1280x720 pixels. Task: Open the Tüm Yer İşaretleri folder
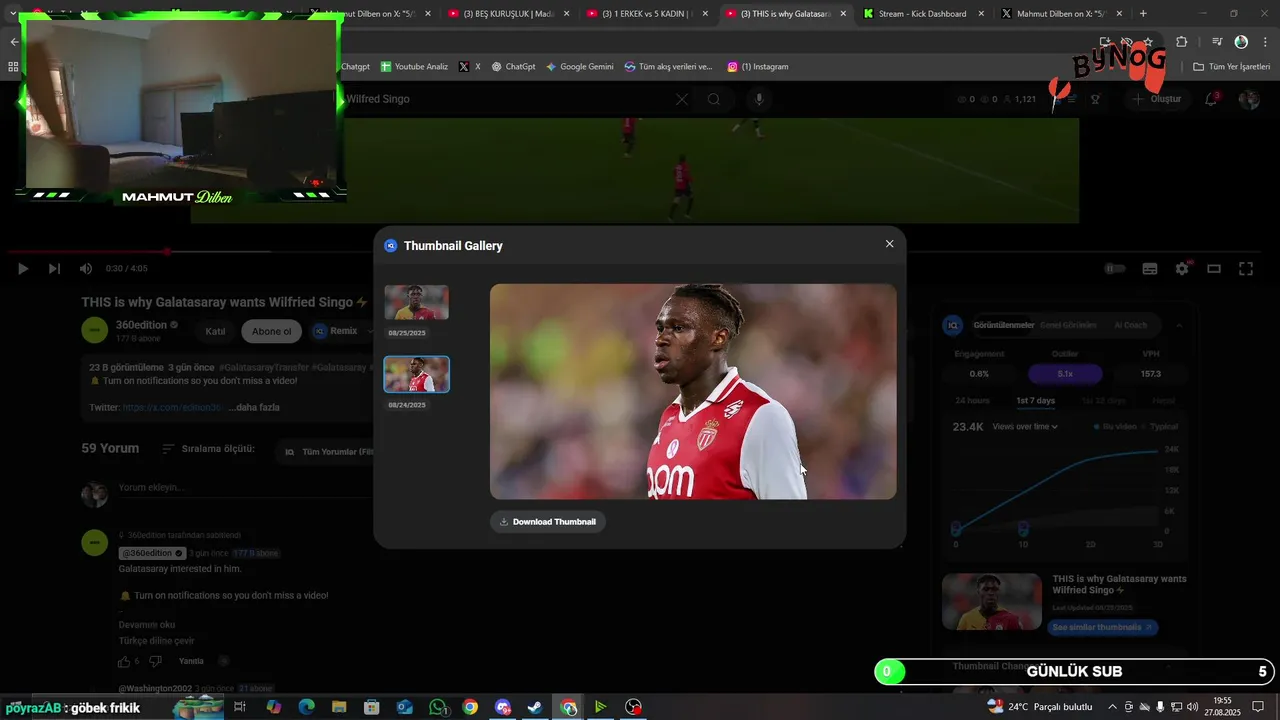[x=1231, y=67]
